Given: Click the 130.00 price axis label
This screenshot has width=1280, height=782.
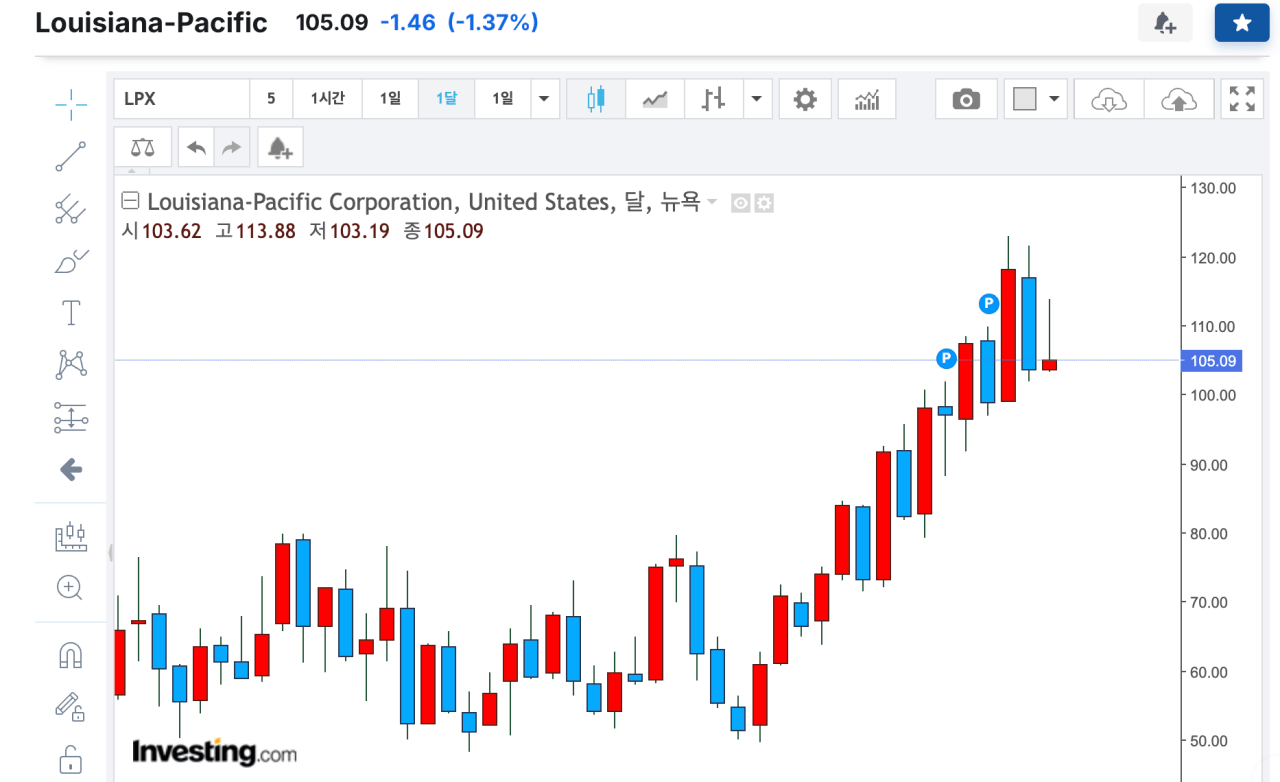Looking at the screenshot, I should (x=1213, y=188).
